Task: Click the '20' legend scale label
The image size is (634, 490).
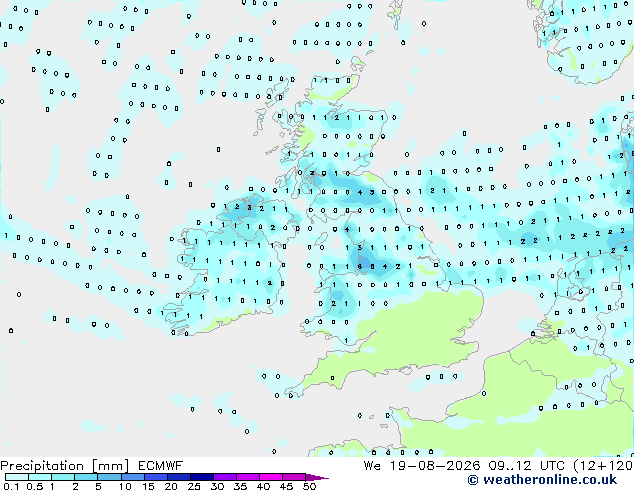Action: point(171,486)
